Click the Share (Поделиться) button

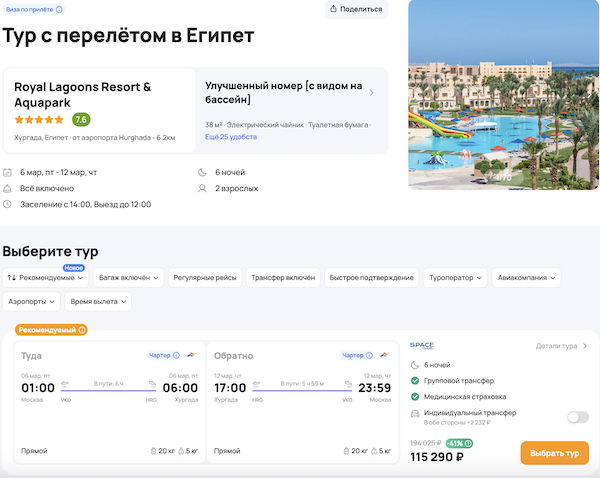coord(355,9)
